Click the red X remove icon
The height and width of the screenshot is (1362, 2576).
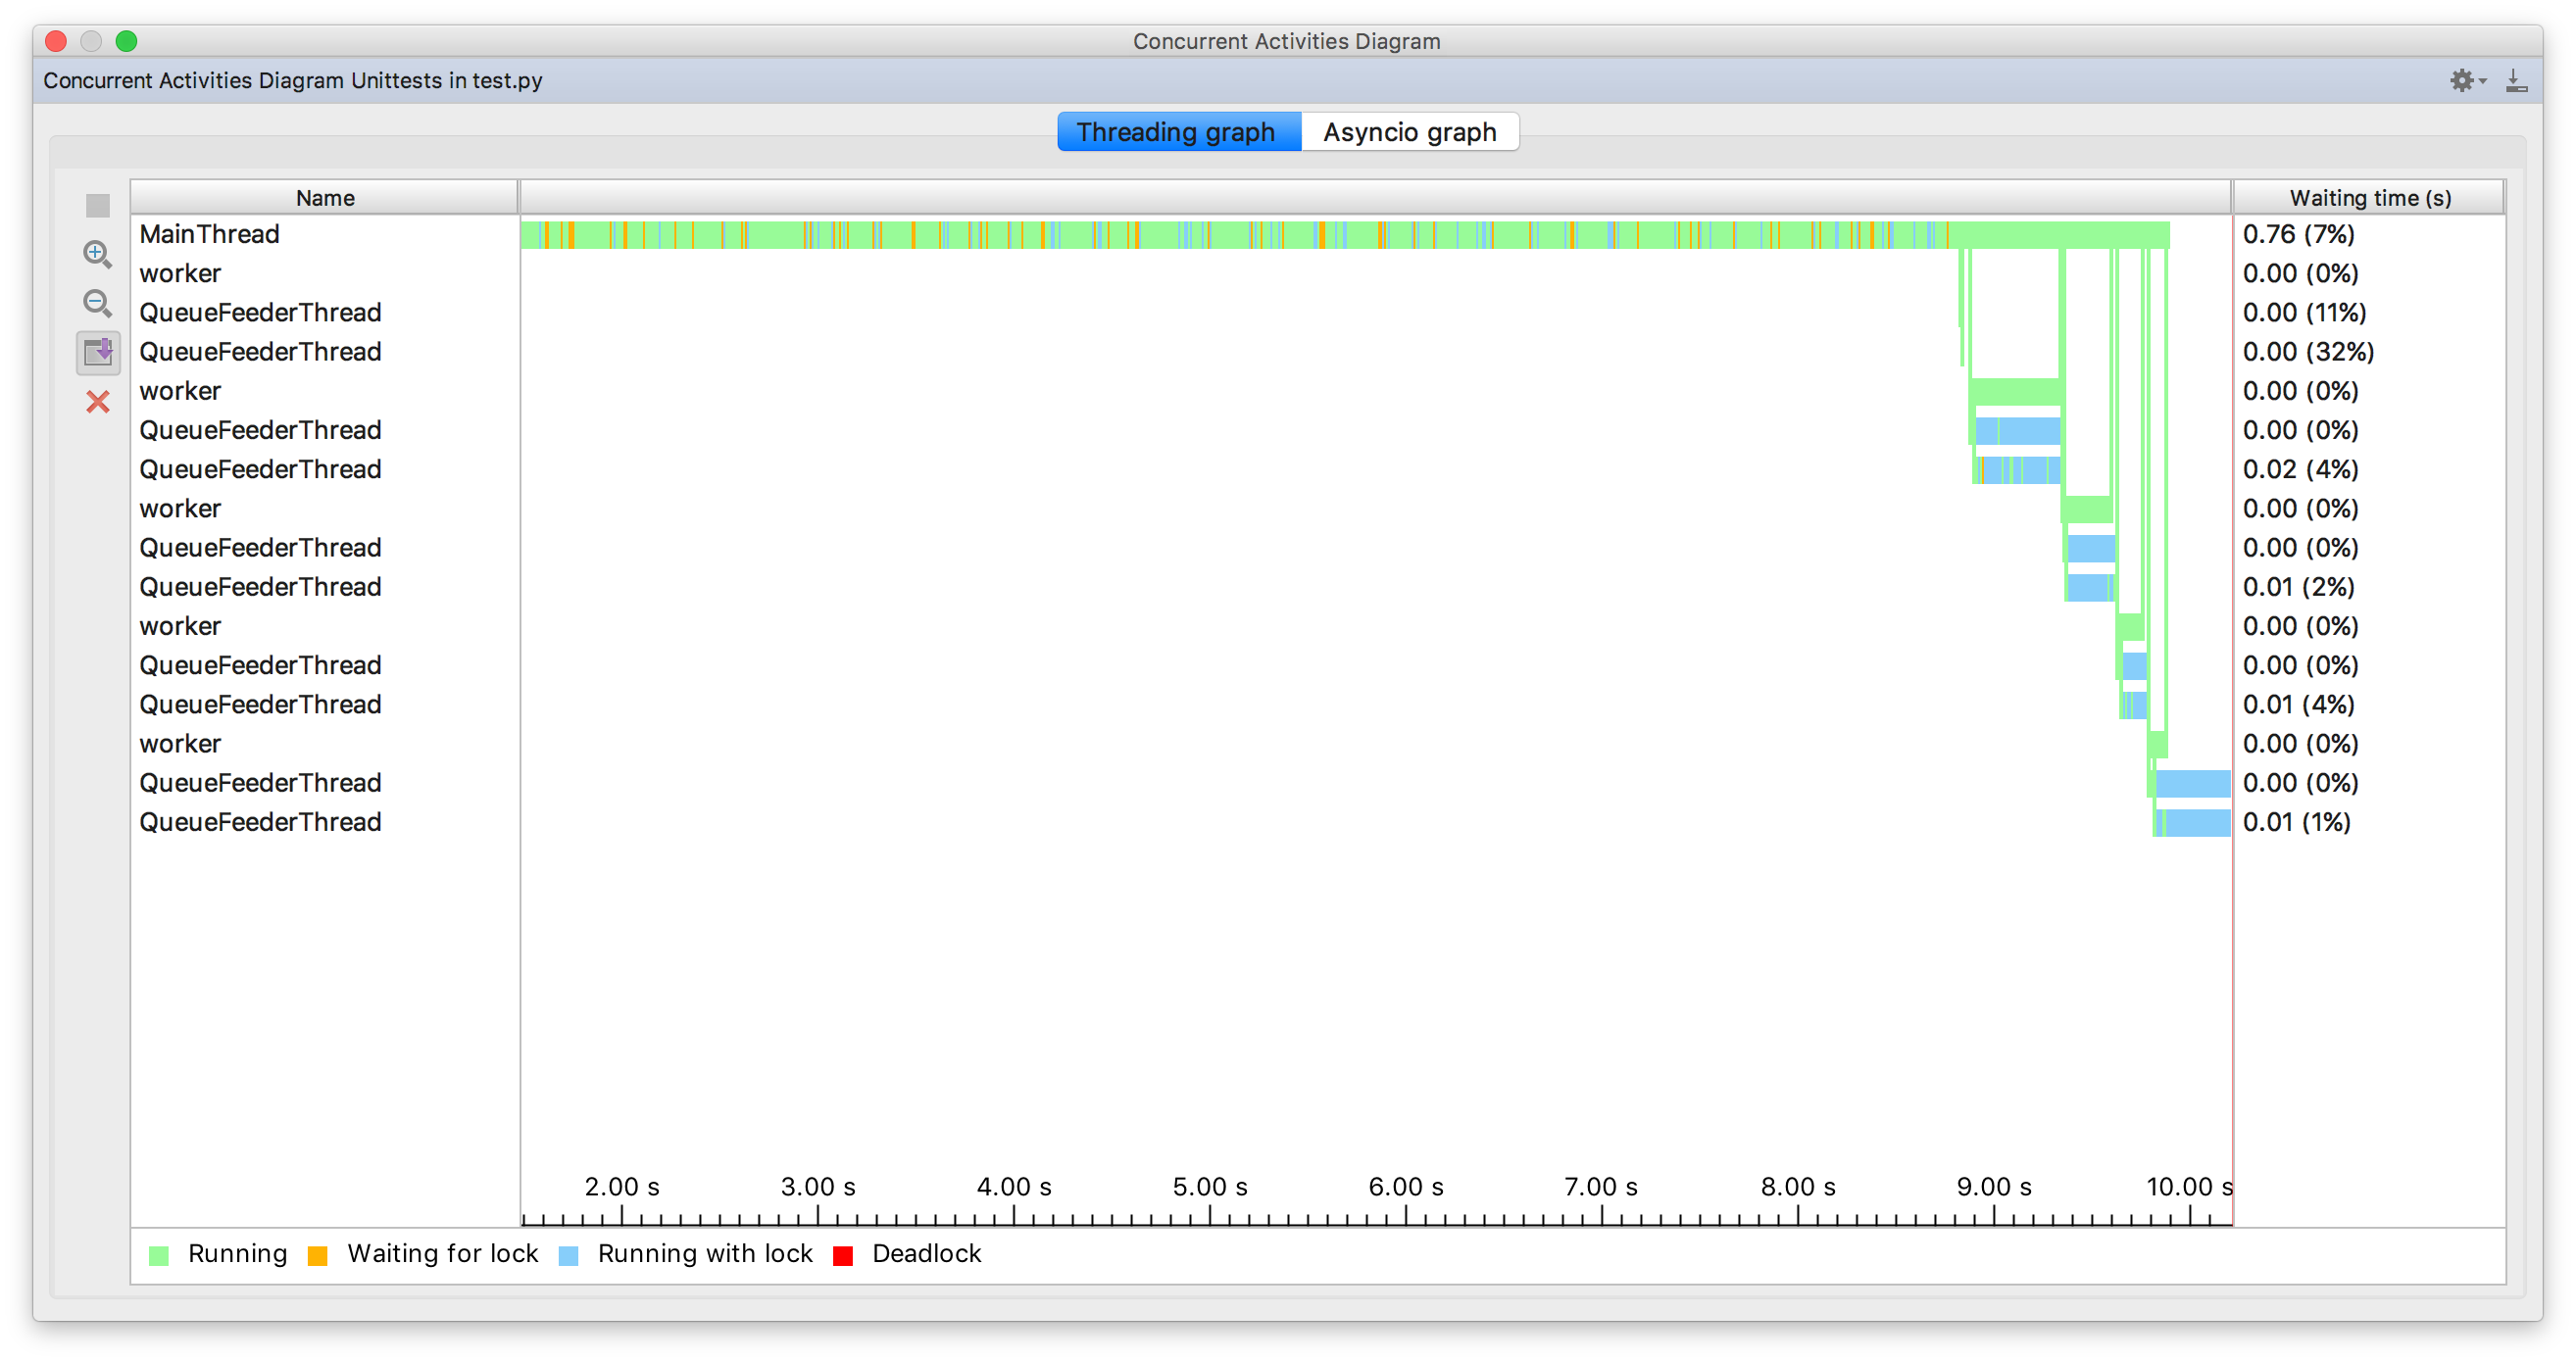pos(97,402)
